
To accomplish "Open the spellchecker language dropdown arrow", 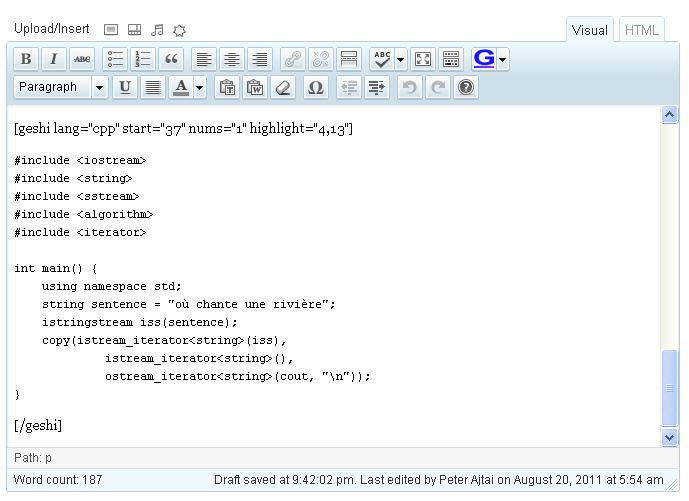I will [400, 59].
